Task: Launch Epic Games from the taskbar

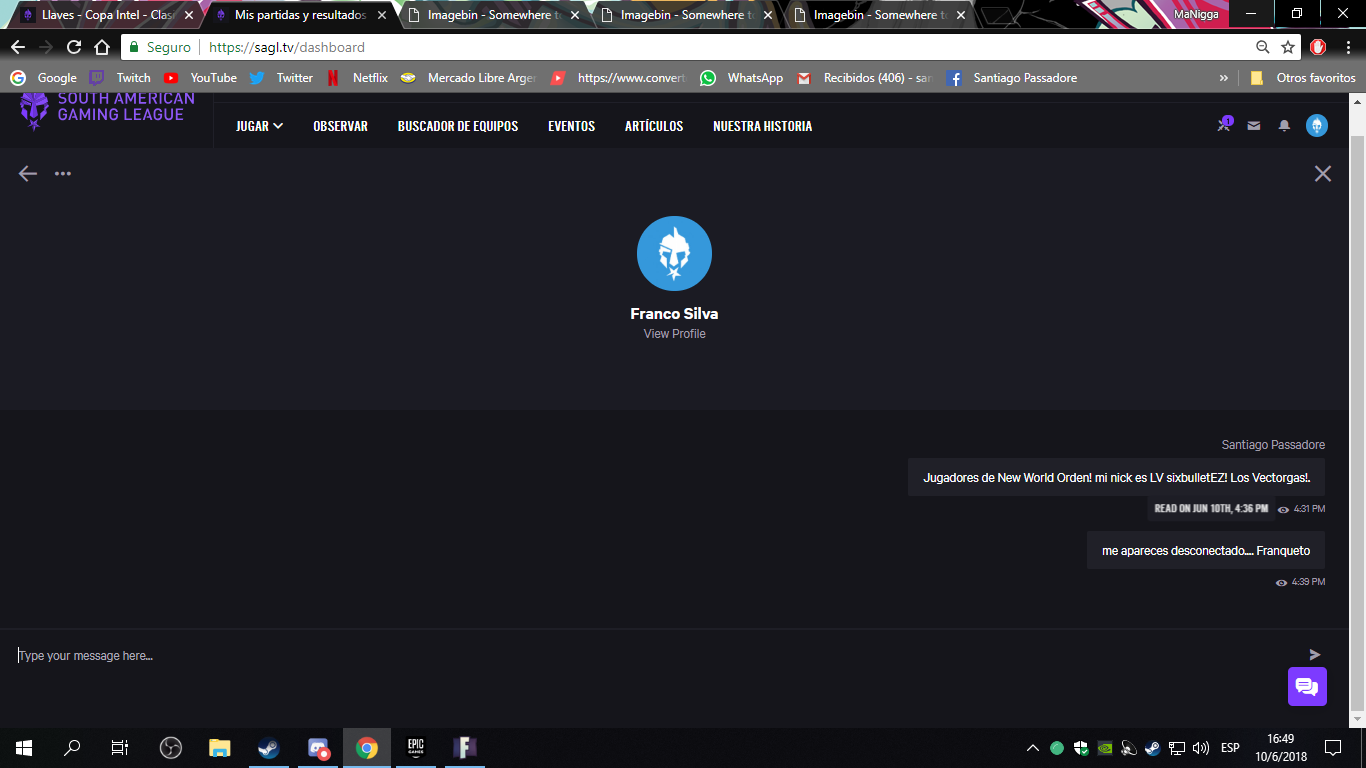Action: (416, 747)
